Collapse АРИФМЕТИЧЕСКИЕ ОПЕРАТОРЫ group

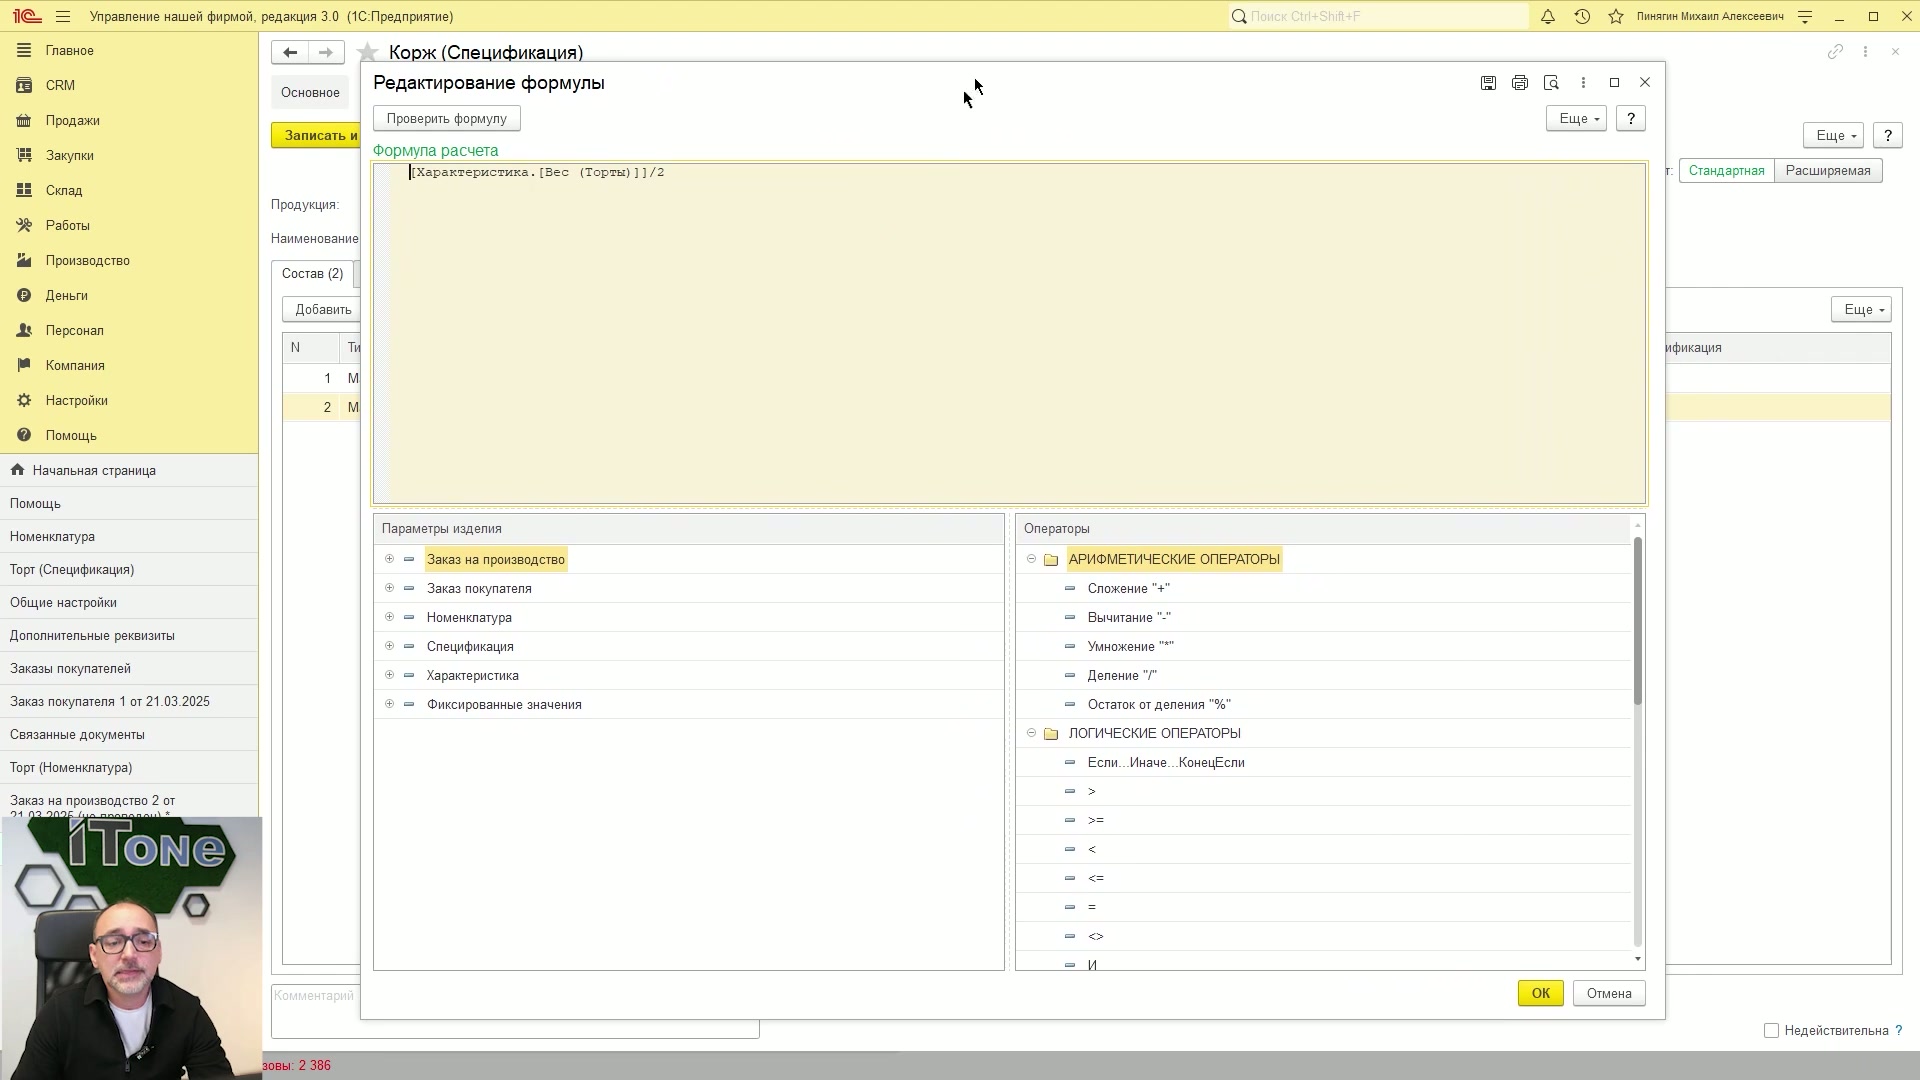pyautogui.click(x=1031, y=559)
